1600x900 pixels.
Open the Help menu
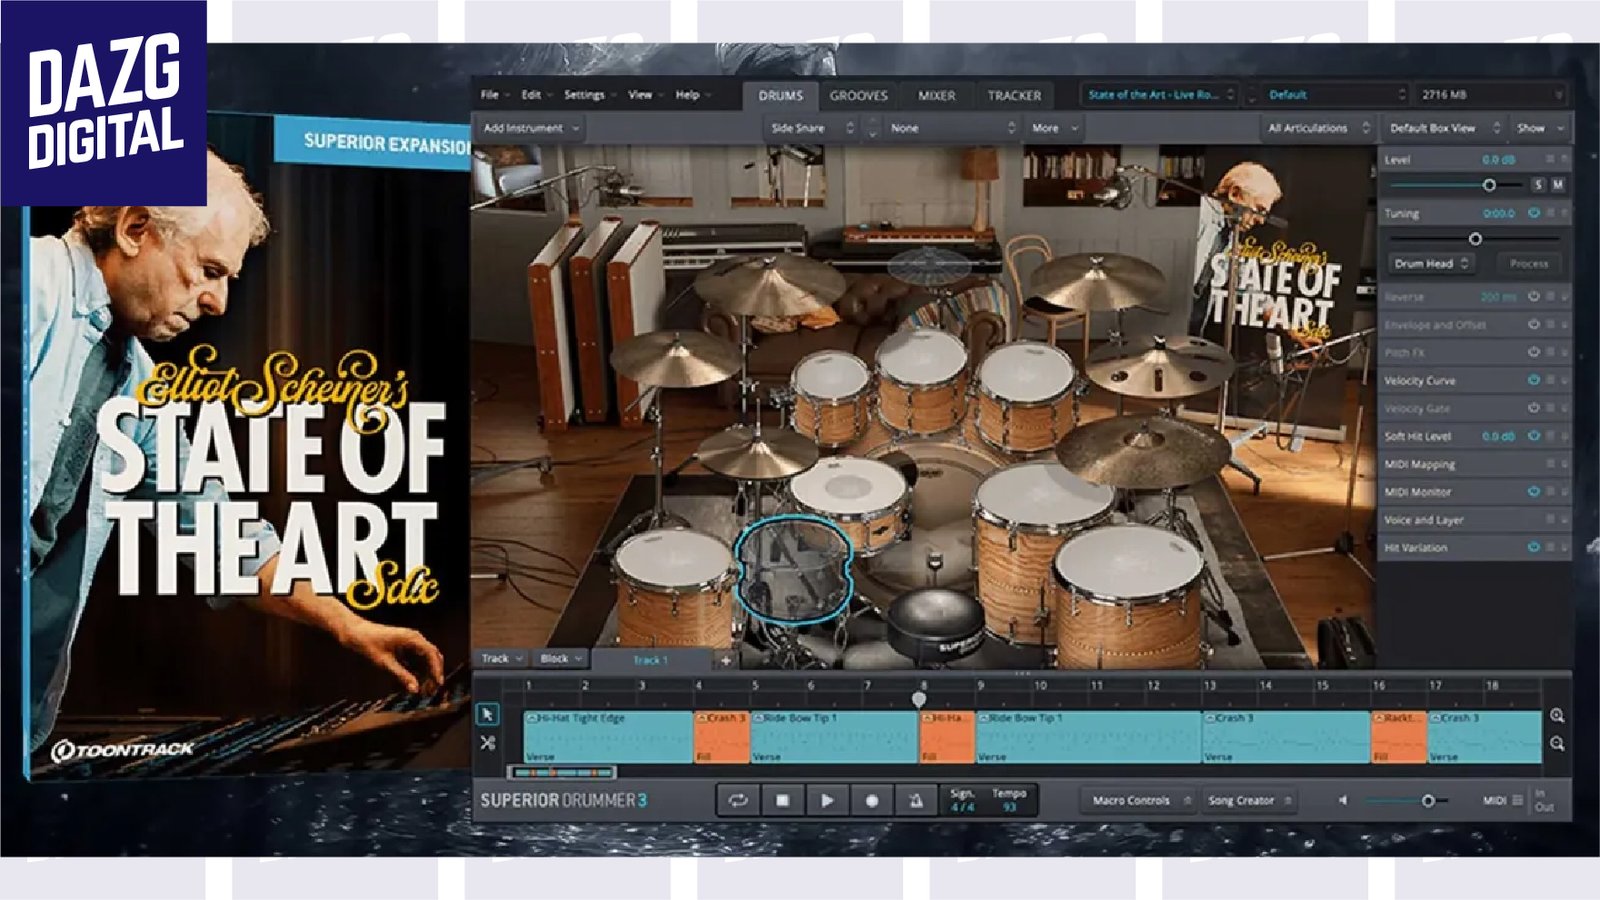[x=692, y=95]
